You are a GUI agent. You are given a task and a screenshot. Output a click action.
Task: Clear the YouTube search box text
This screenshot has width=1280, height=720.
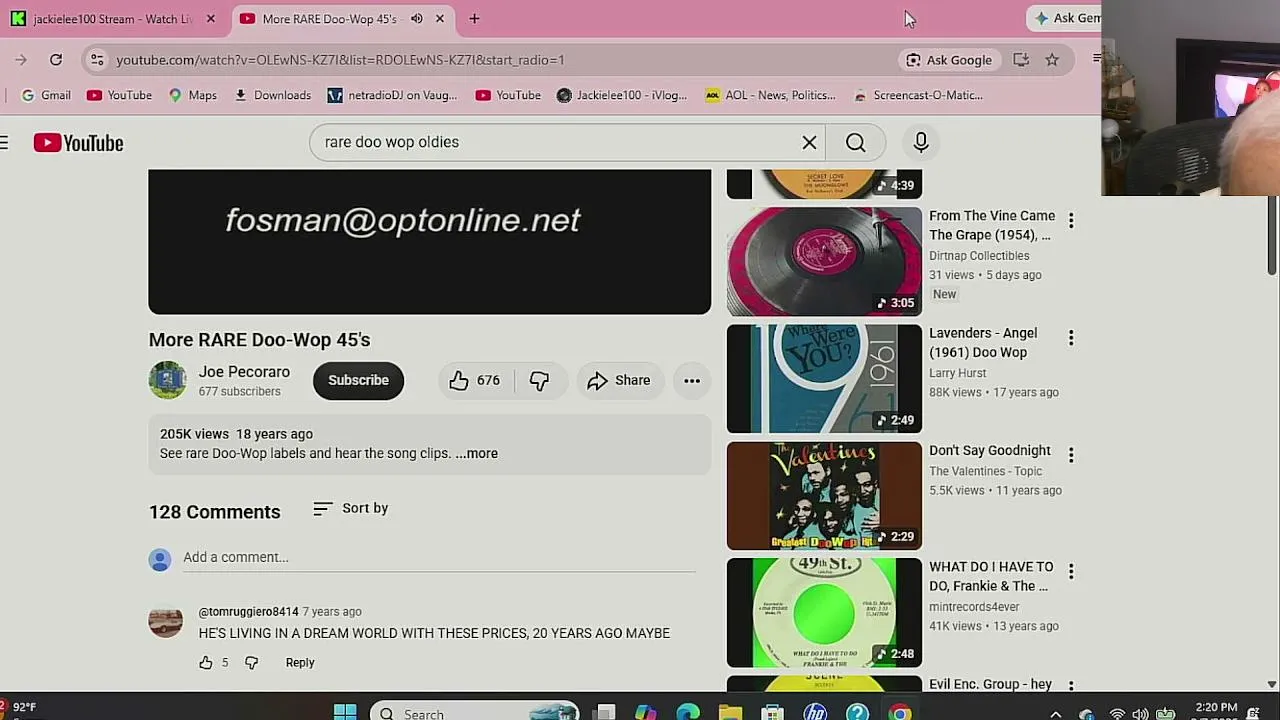pyautogui.click(x=810, y=142)
